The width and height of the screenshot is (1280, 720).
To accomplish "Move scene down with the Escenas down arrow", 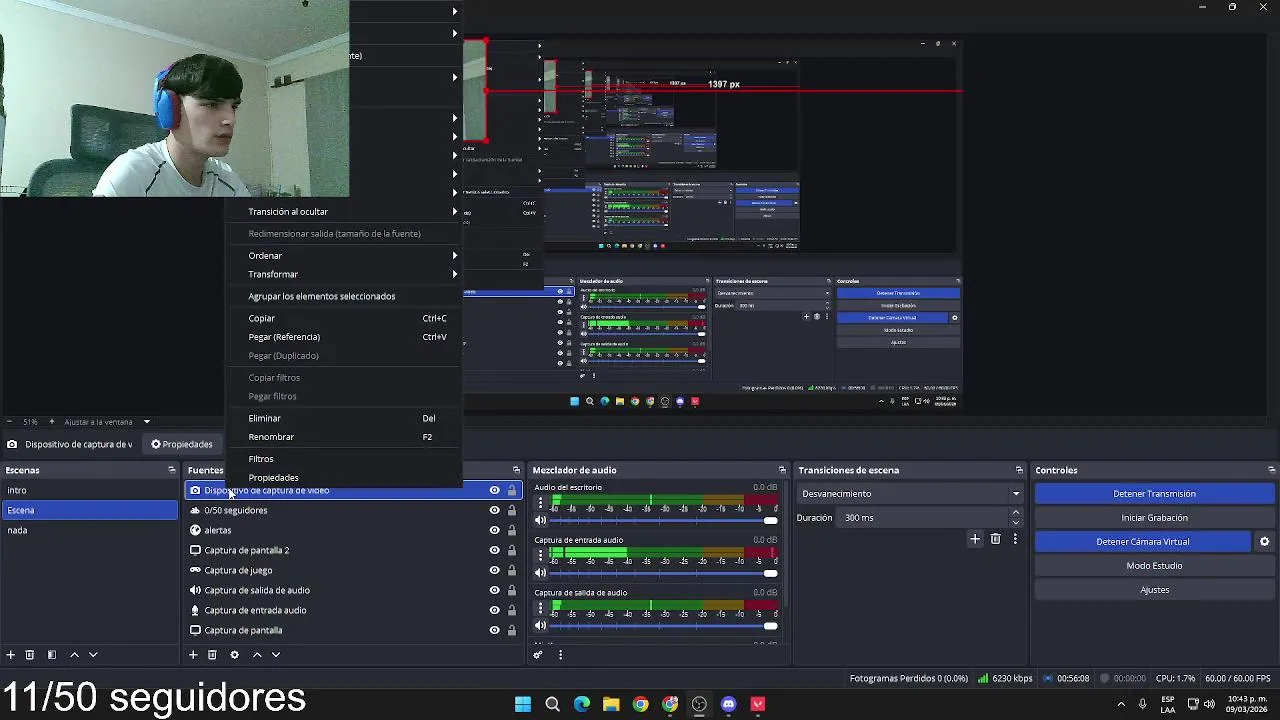I will (x=93, y=655).
